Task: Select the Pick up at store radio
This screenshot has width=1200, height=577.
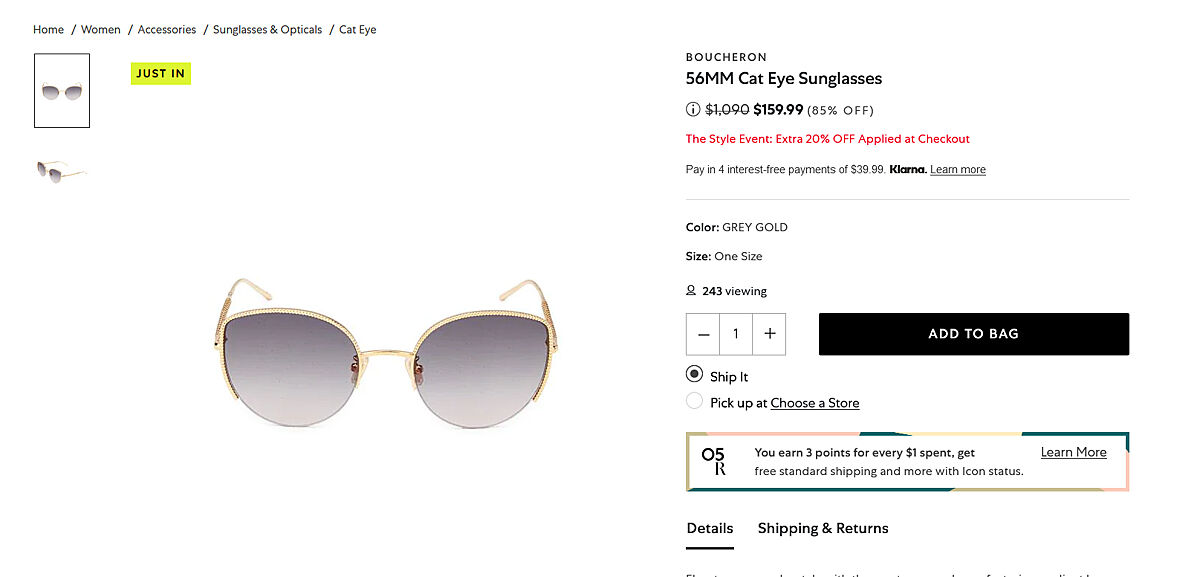Action: click(695, 402)
